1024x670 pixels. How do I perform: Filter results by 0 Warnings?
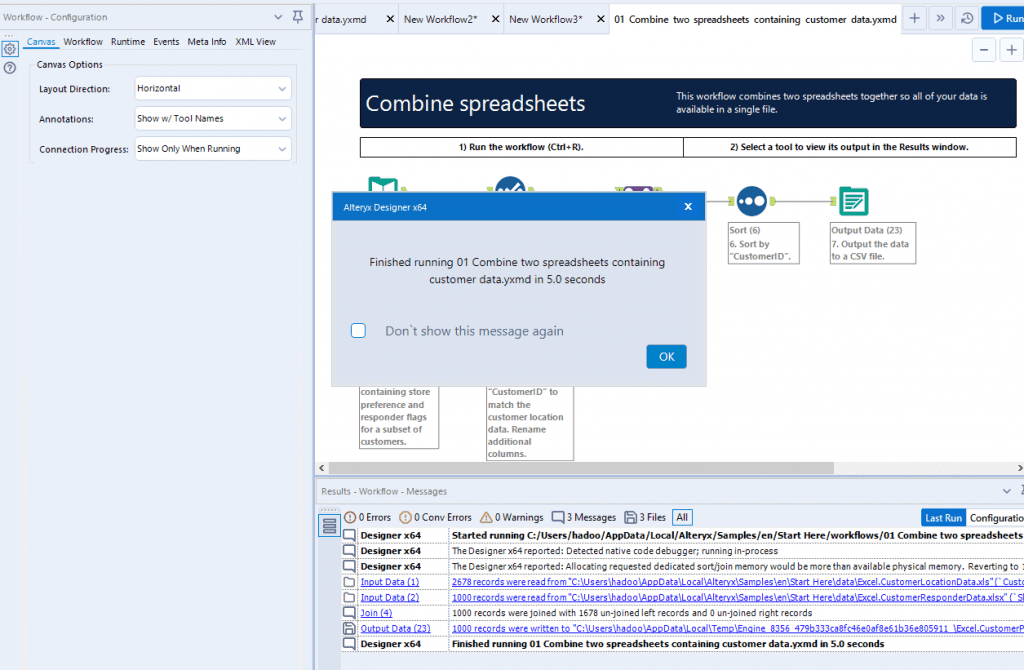pyautogui.click(x=512, y=517)
